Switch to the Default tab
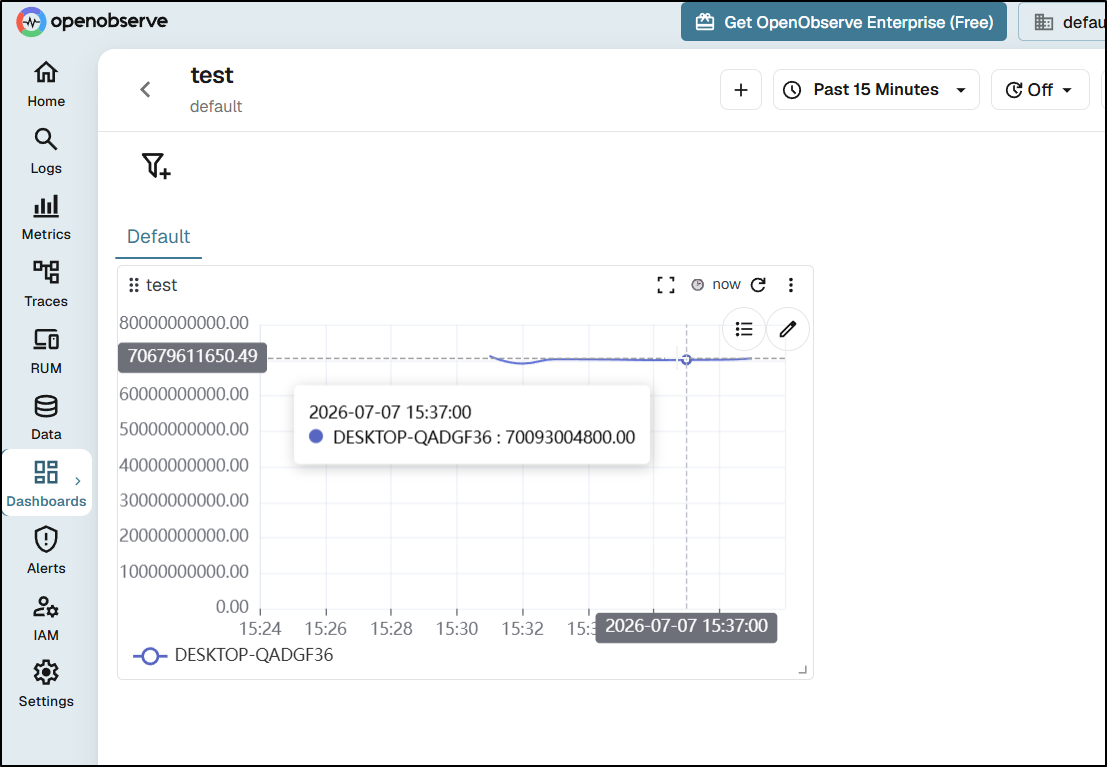Viewport: 1107px width, 767px height. coord(159,237)
